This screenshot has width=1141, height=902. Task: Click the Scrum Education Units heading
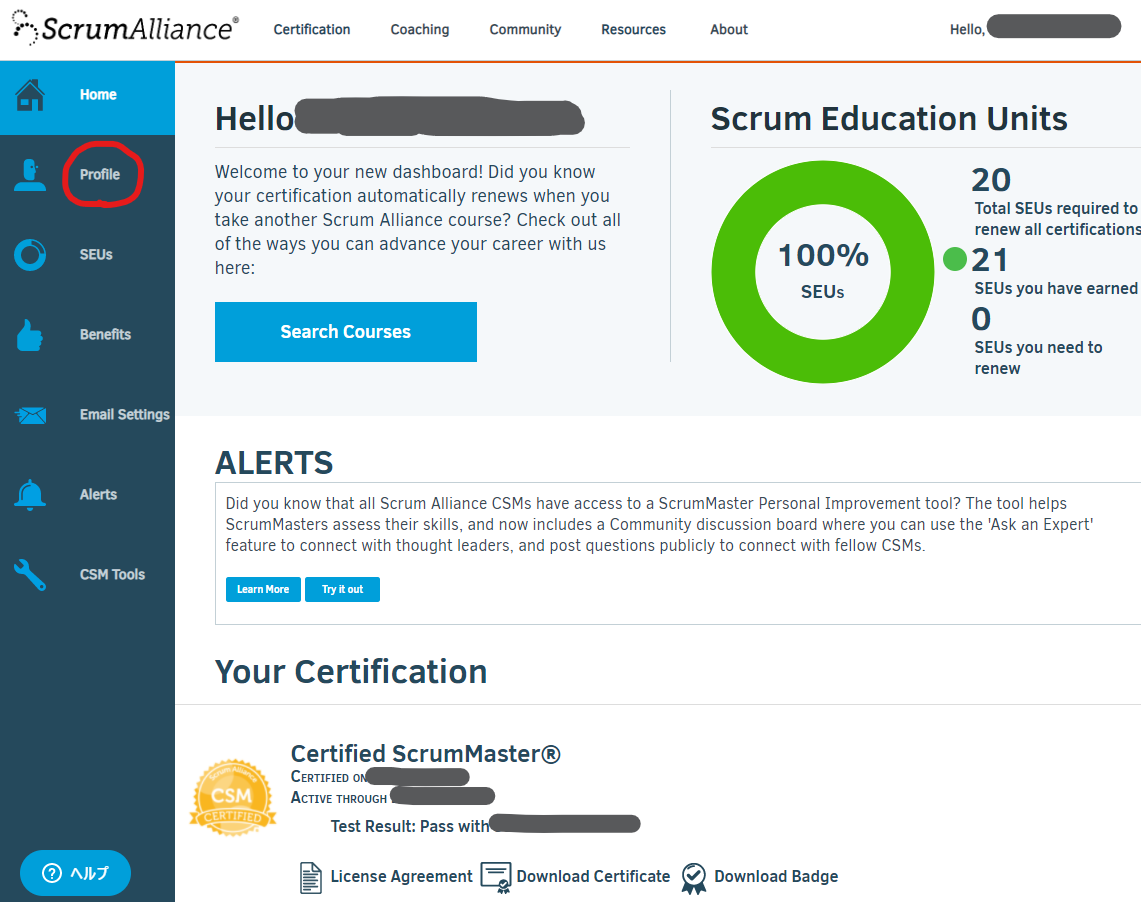click(888, 119)
